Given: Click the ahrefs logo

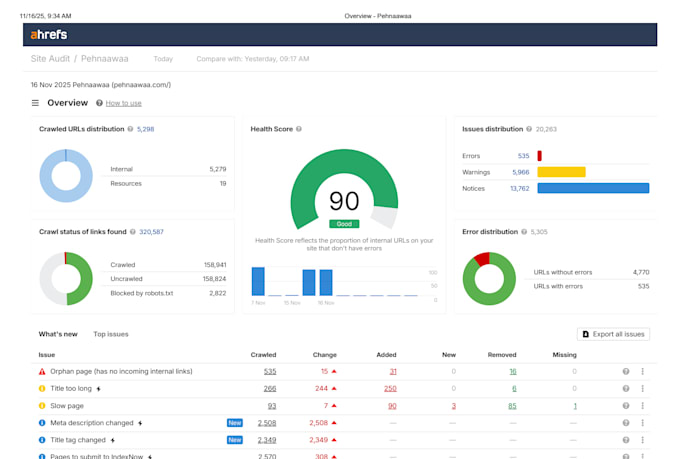Looking at the screenshot, I should click(49, 35).
